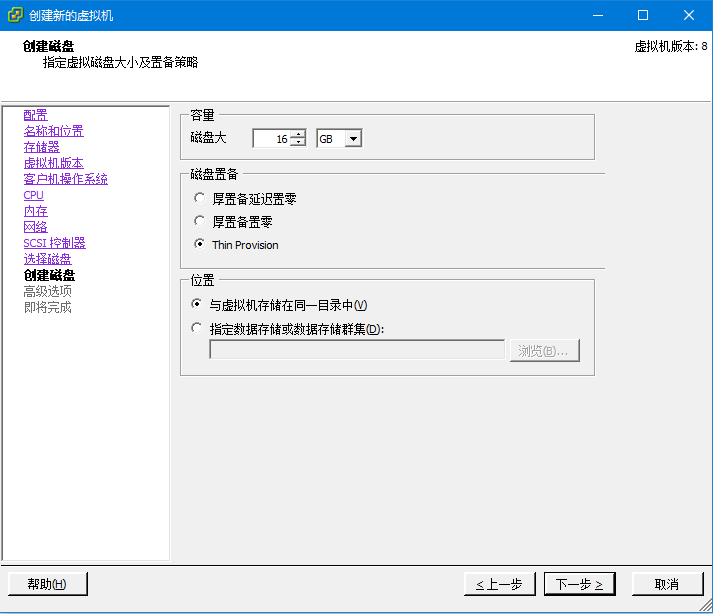Open the GB unit dropdown

[x=353, y=139]
